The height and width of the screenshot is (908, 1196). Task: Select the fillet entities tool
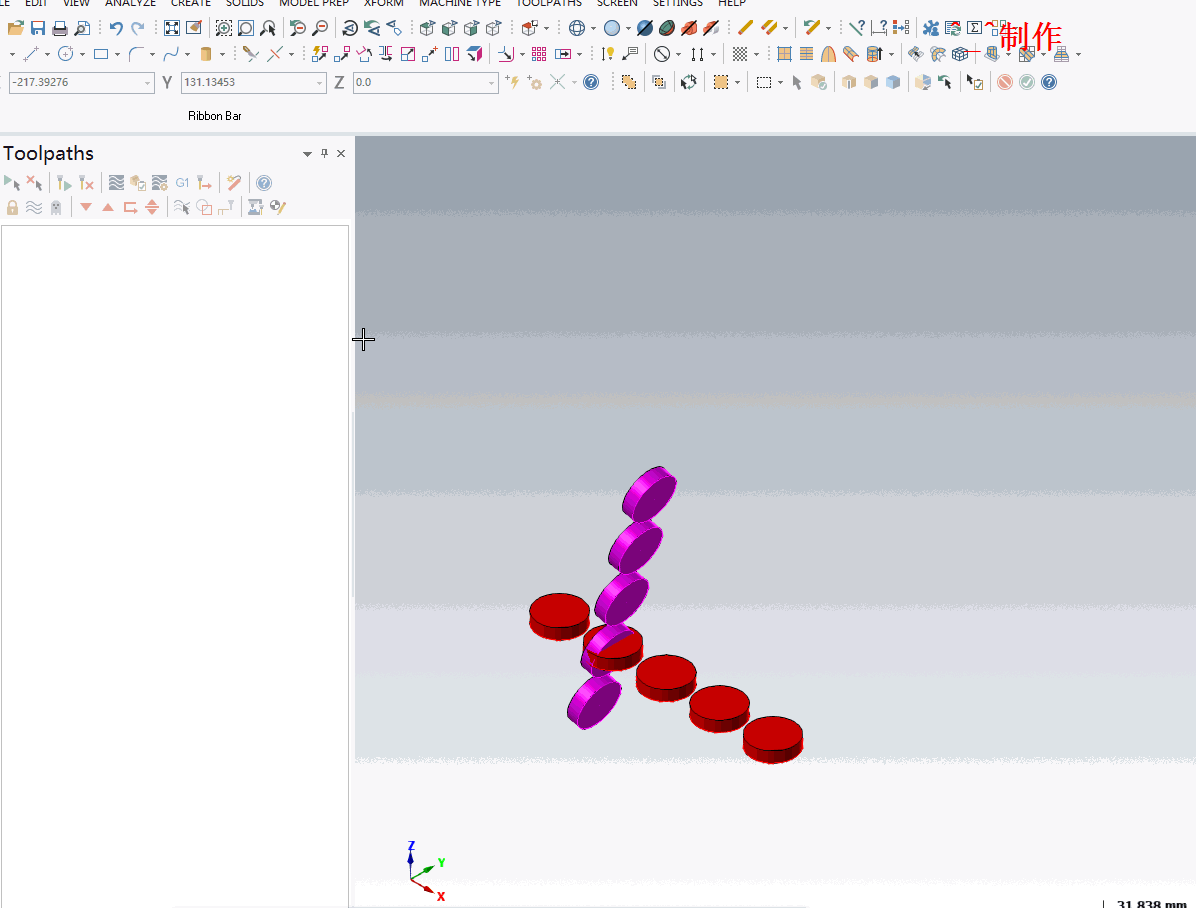[x=136, y=54]
